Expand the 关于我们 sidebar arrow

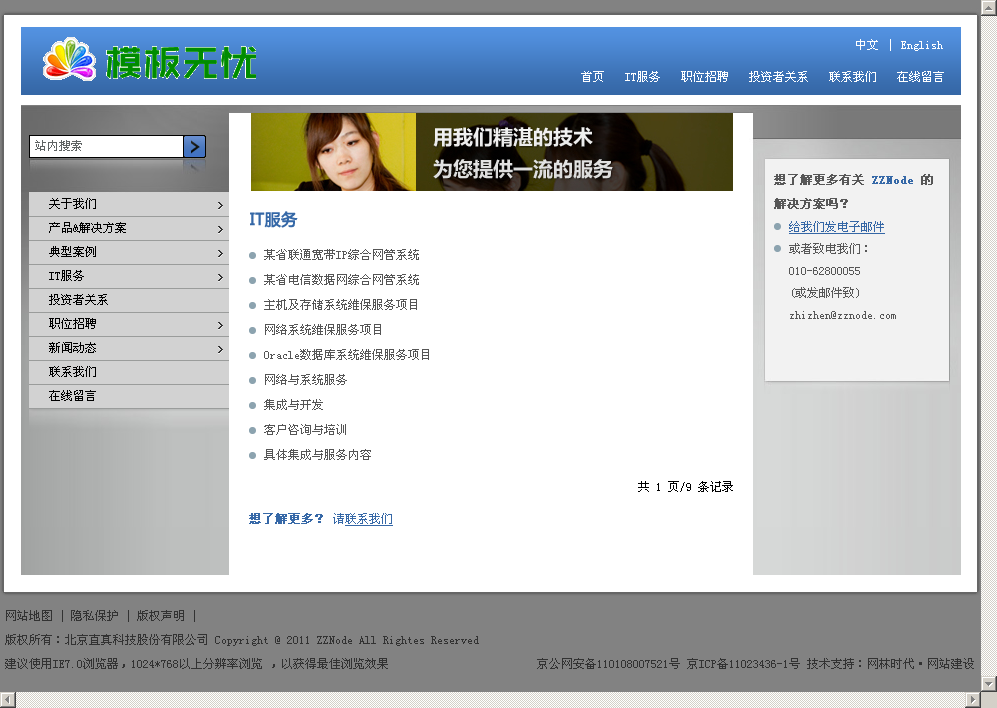coord(220,204)
